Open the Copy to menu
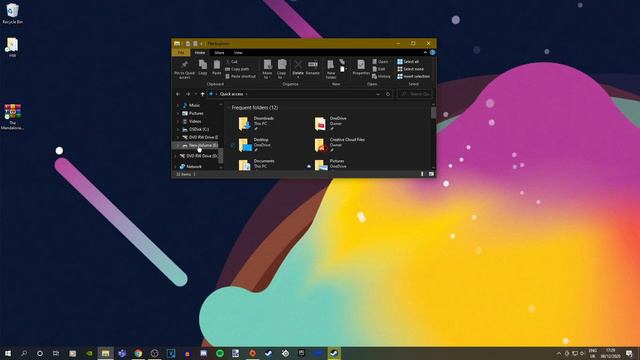640x360 pixels. point(282,69)
